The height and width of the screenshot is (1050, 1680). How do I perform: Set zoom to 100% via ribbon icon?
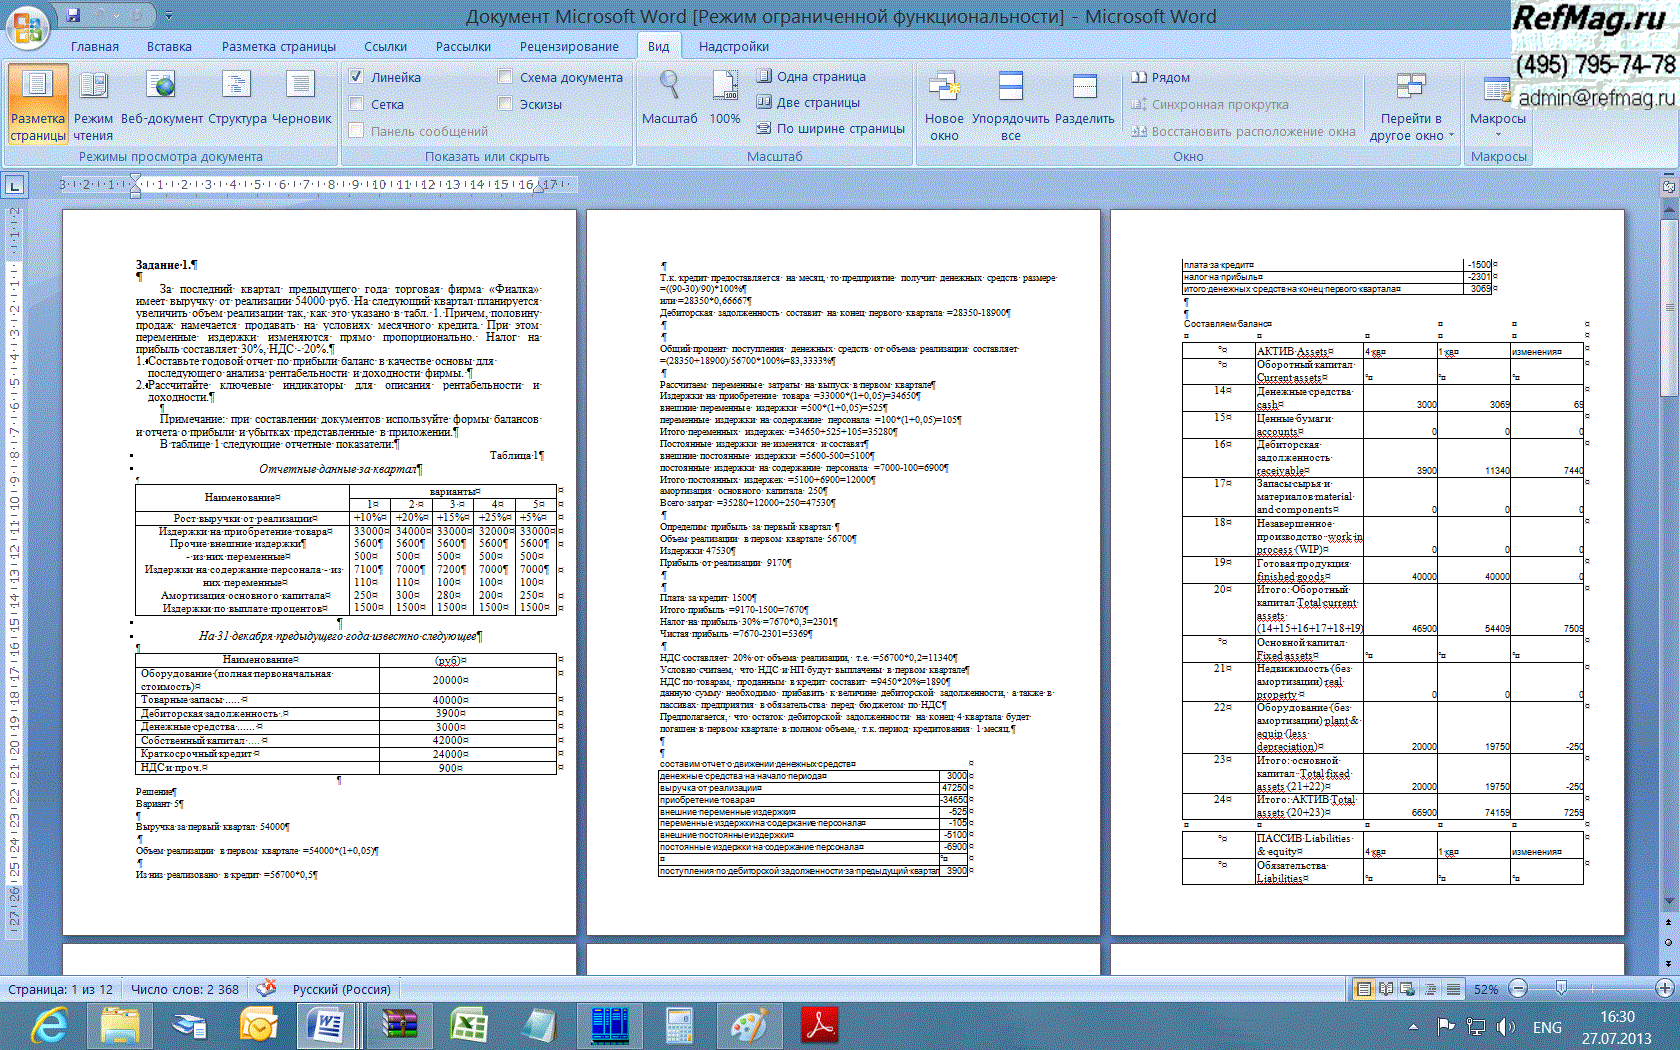[725, 100]
